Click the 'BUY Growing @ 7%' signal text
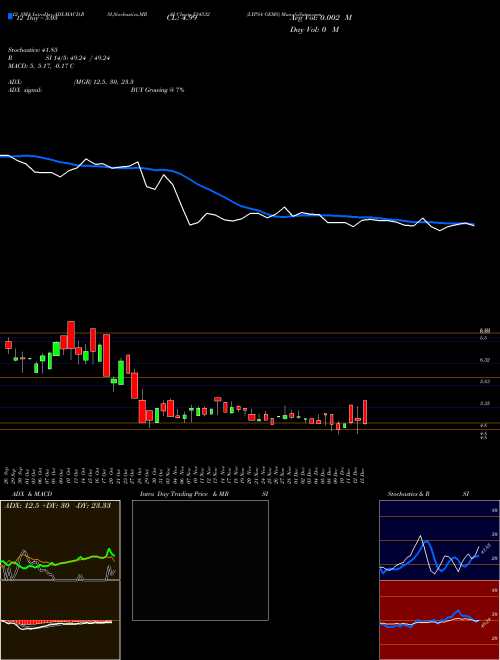Viewport: 500px width, 660px height. [157, 90]
